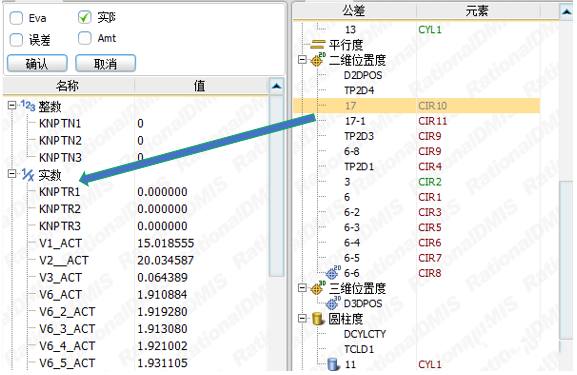Click the CIR7 element entry
The width and height of the screenshot is (577, 375).
[430, 258]
